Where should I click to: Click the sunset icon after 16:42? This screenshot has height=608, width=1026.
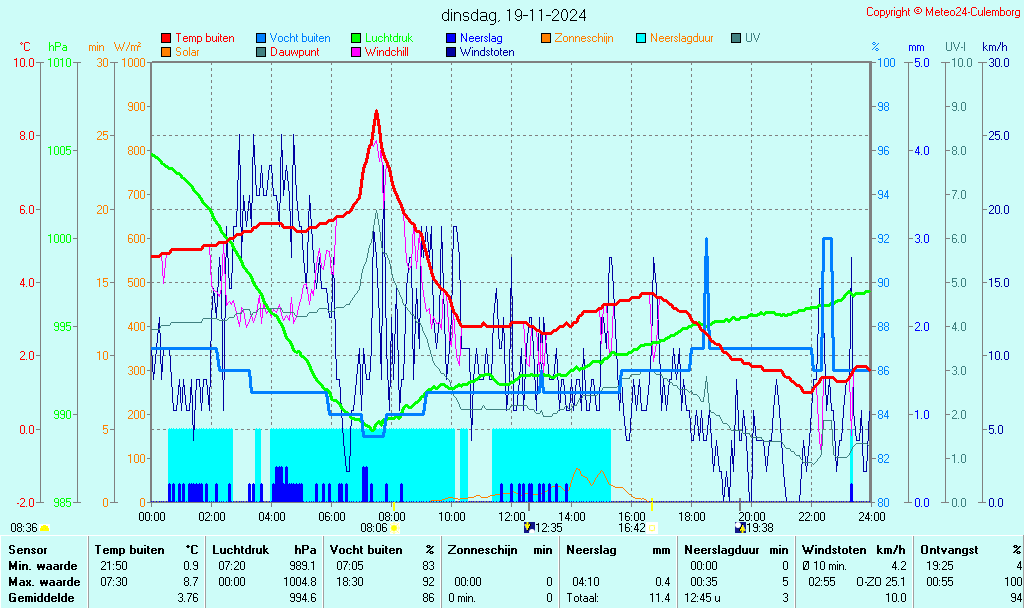coord(652,527)
